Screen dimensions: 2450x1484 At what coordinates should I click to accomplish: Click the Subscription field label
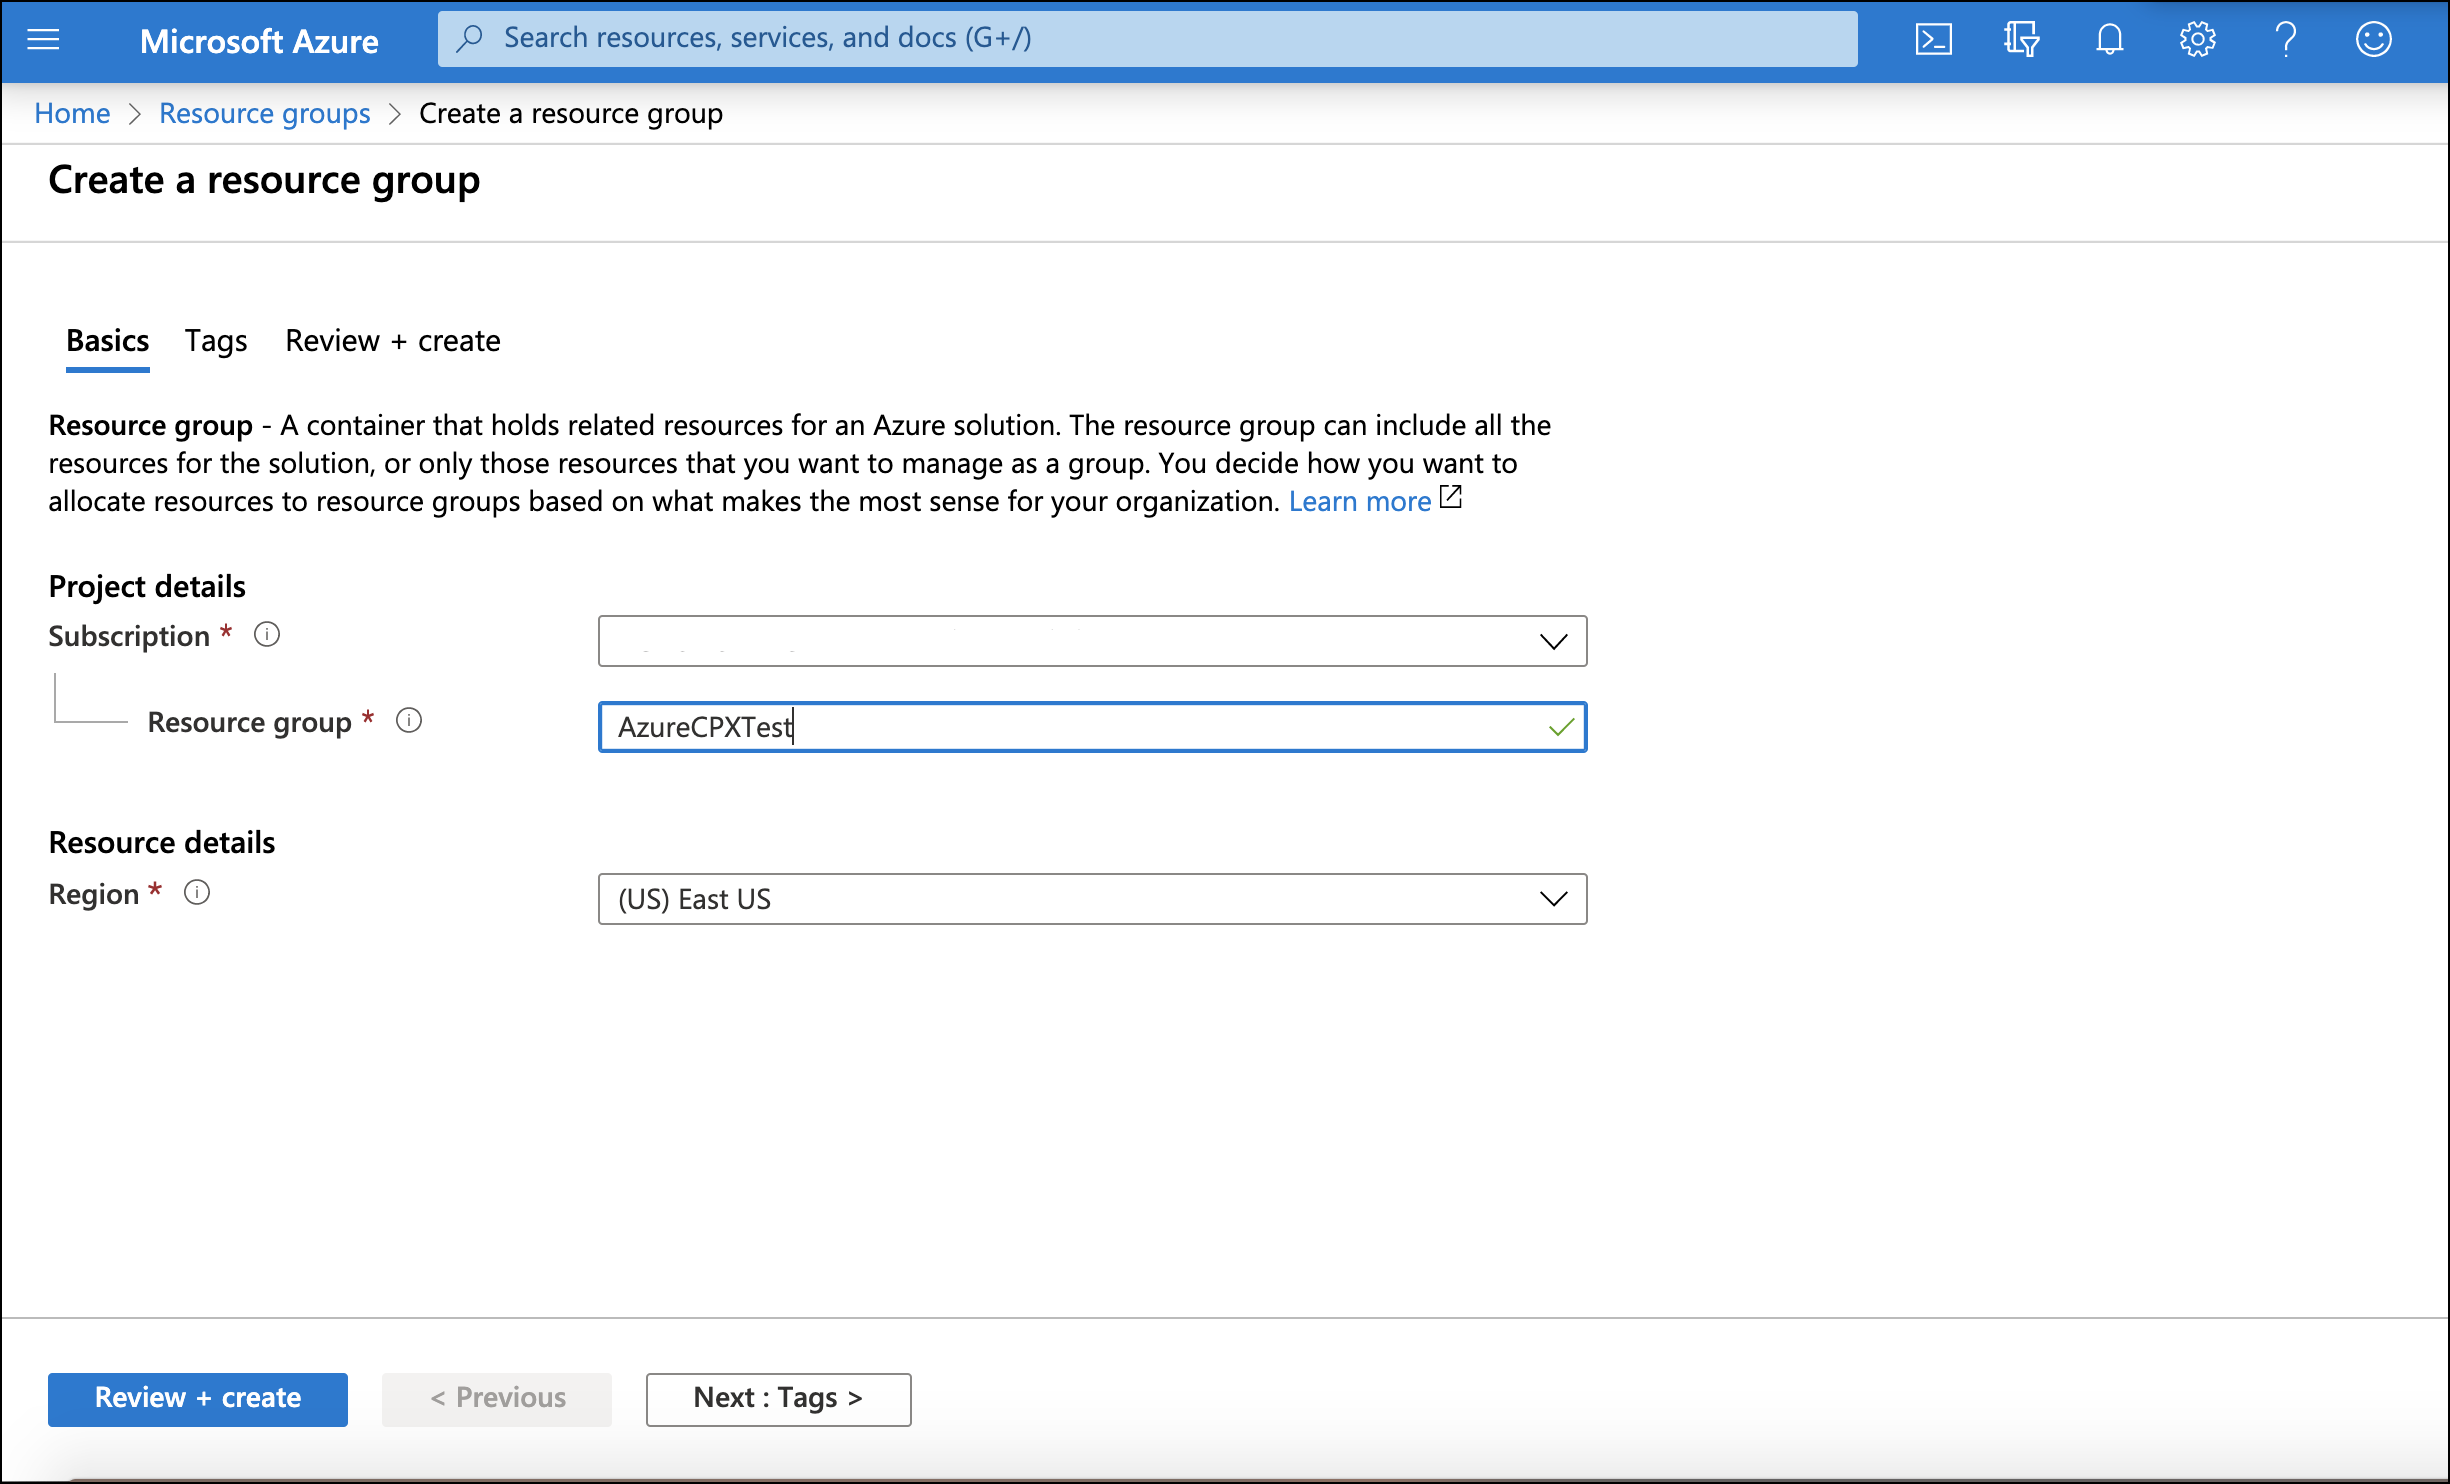coord(129,636)
